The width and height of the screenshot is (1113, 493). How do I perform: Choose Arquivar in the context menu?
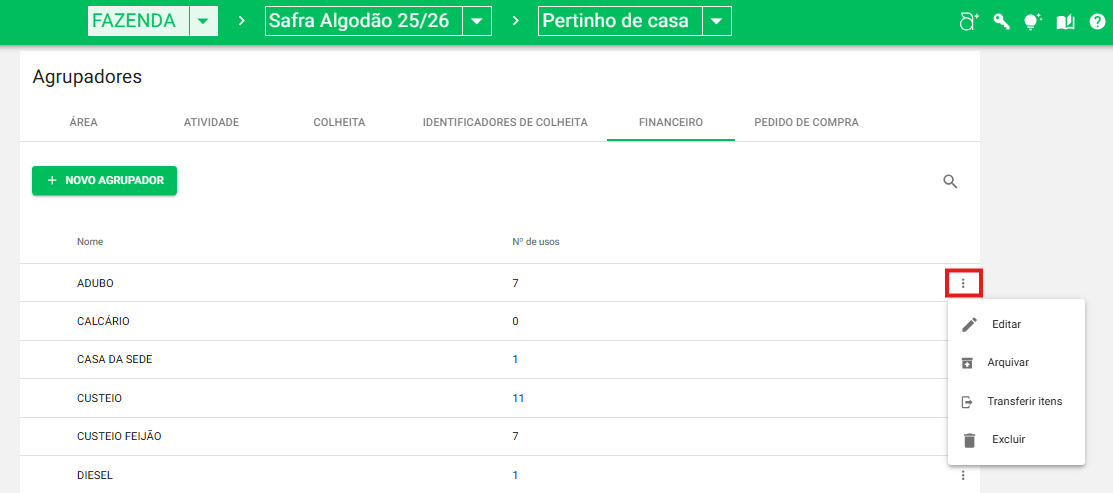[x=1007, y=363]
